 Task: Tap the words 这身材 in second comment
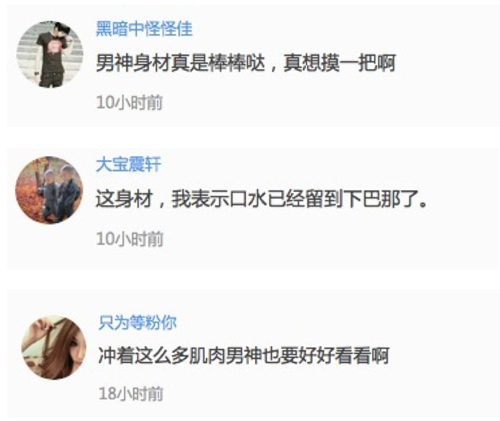124,199
